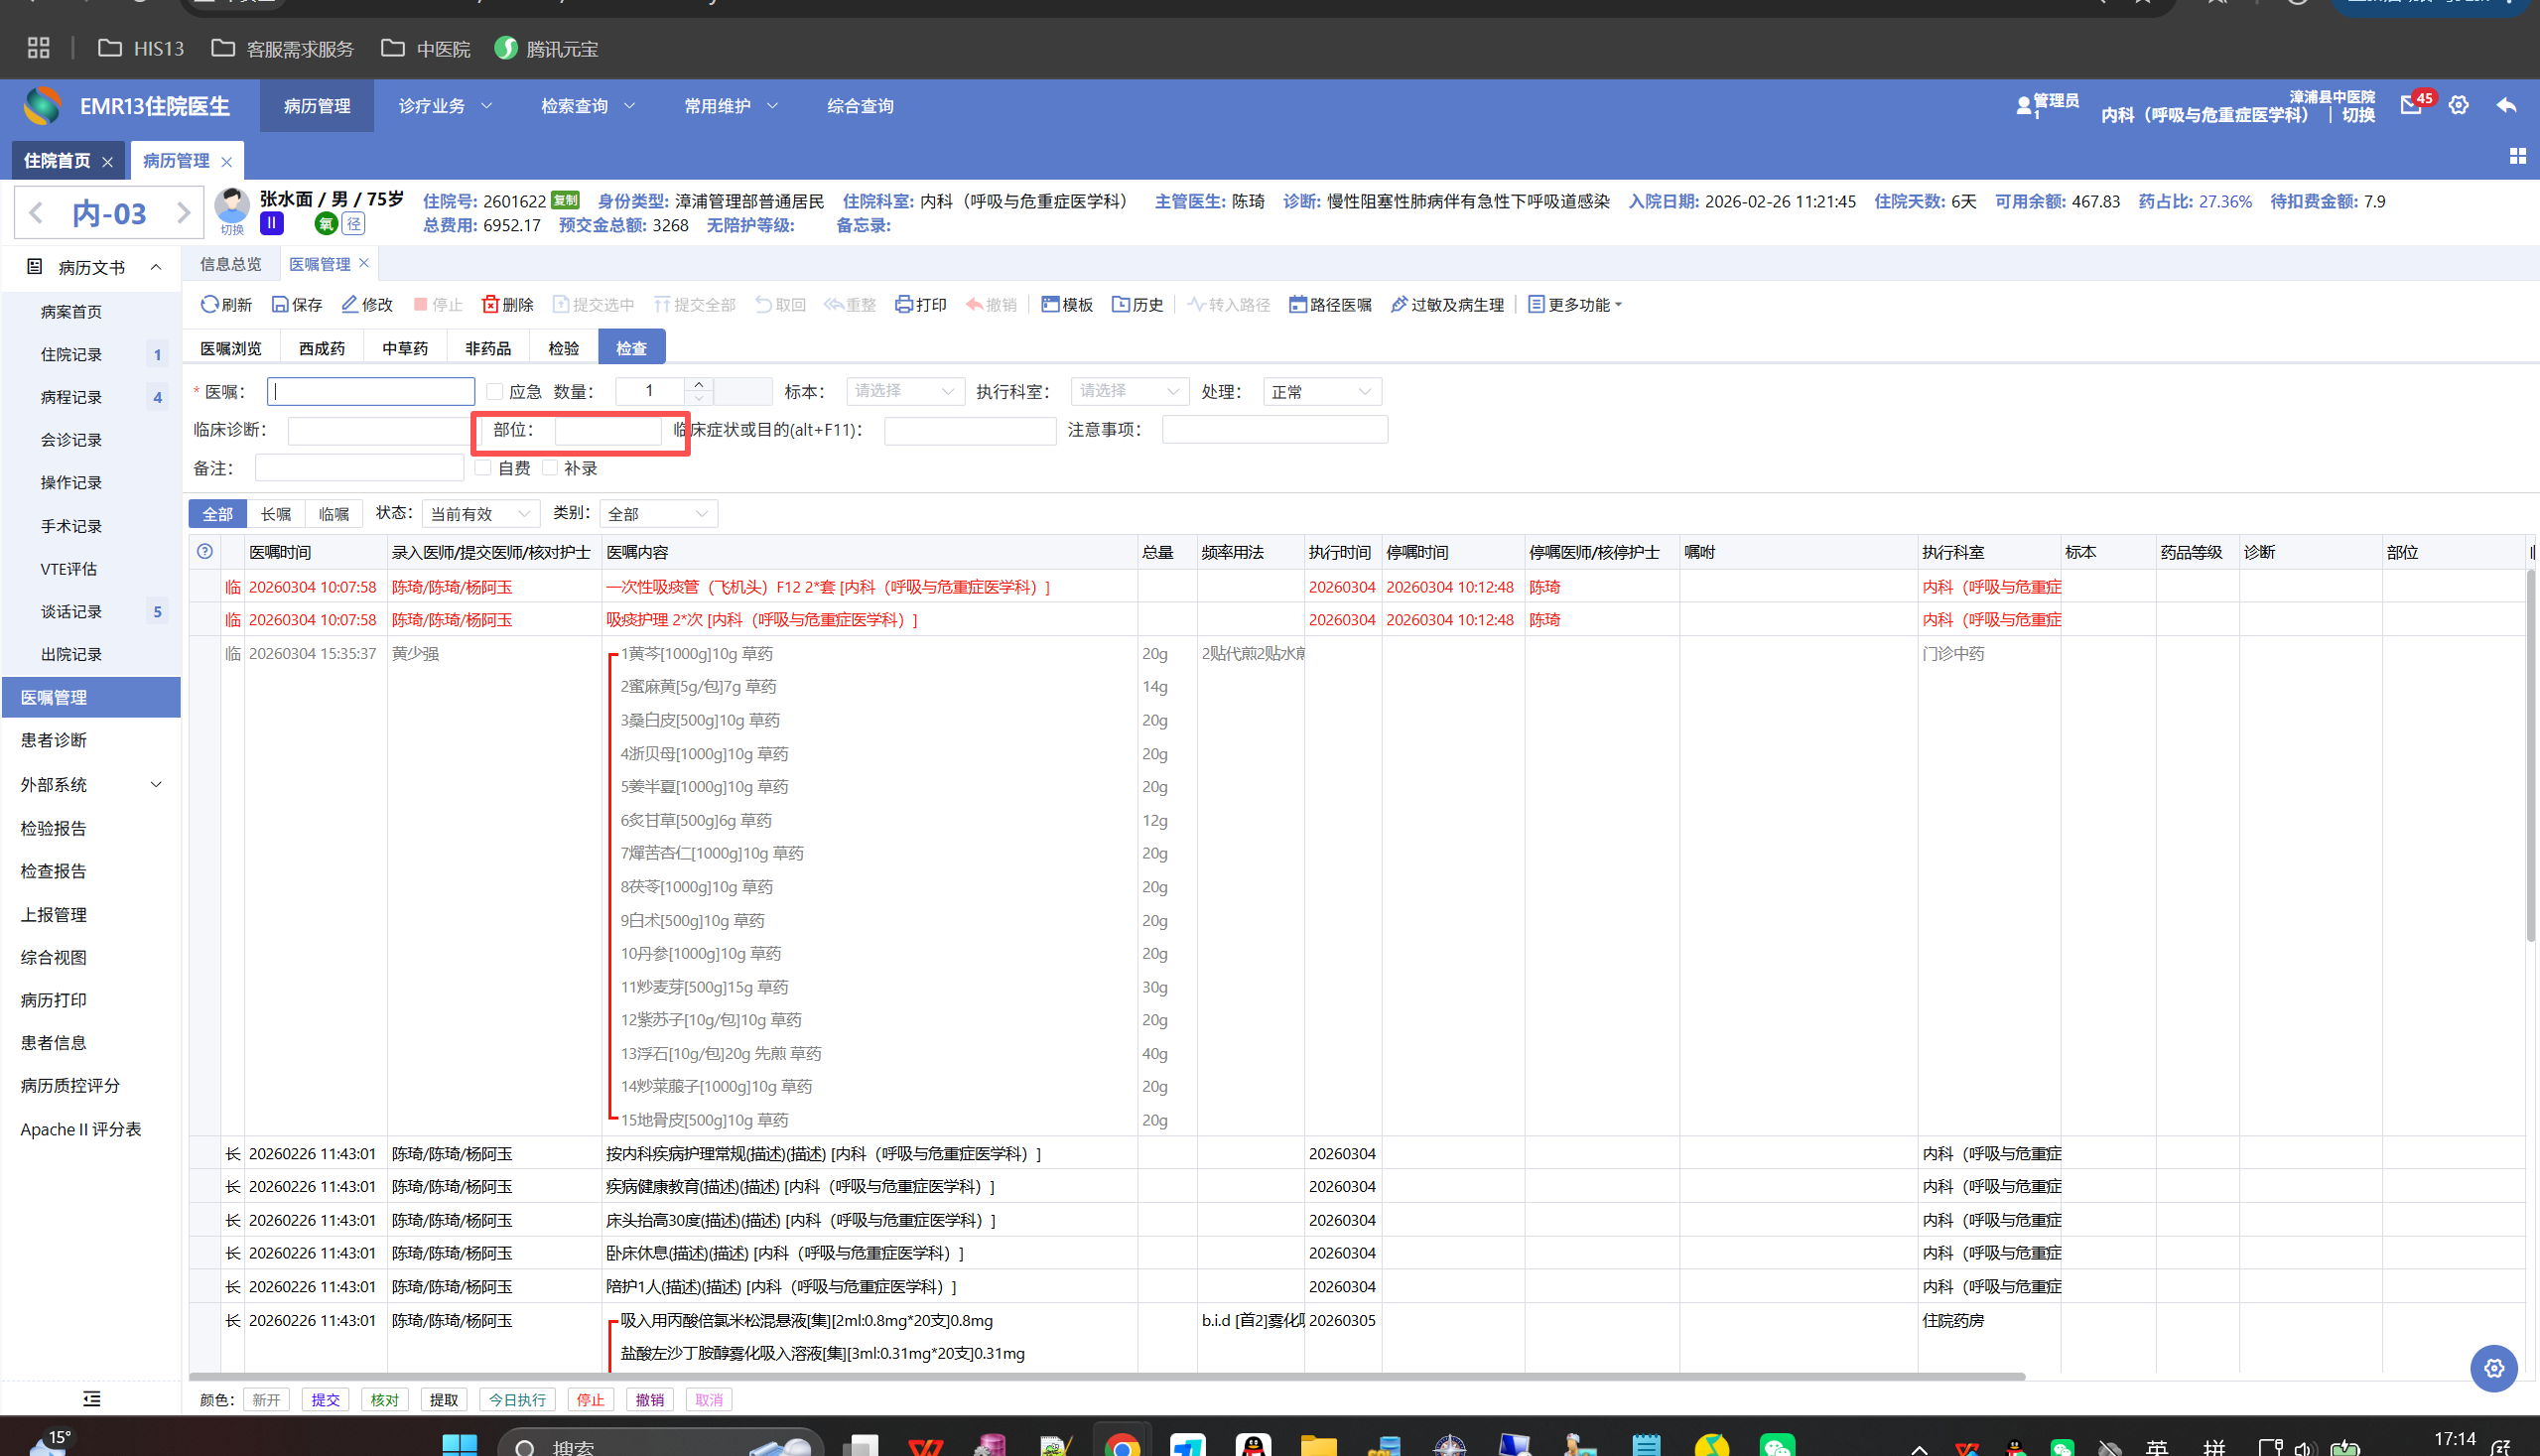Open the 模板 template tool
2540x1456 pixels.
point(1066,304)
